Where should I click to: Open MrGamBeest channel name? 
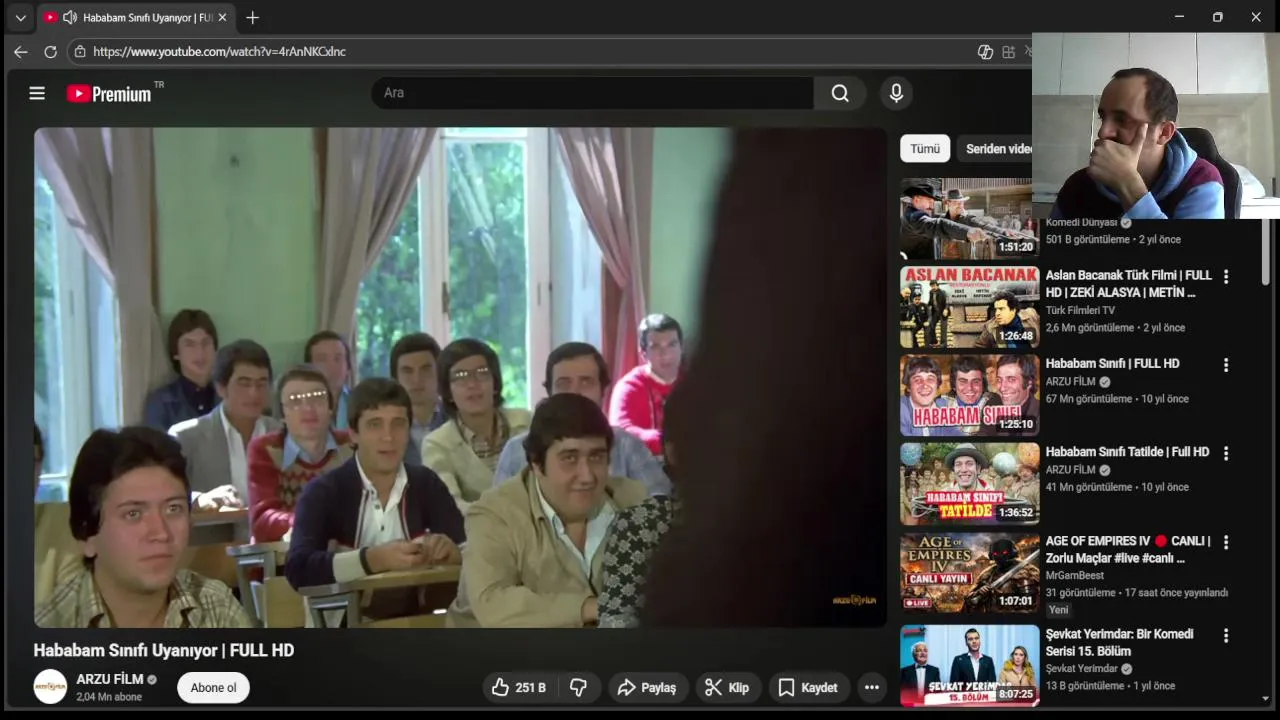(x=1074, y=575)
